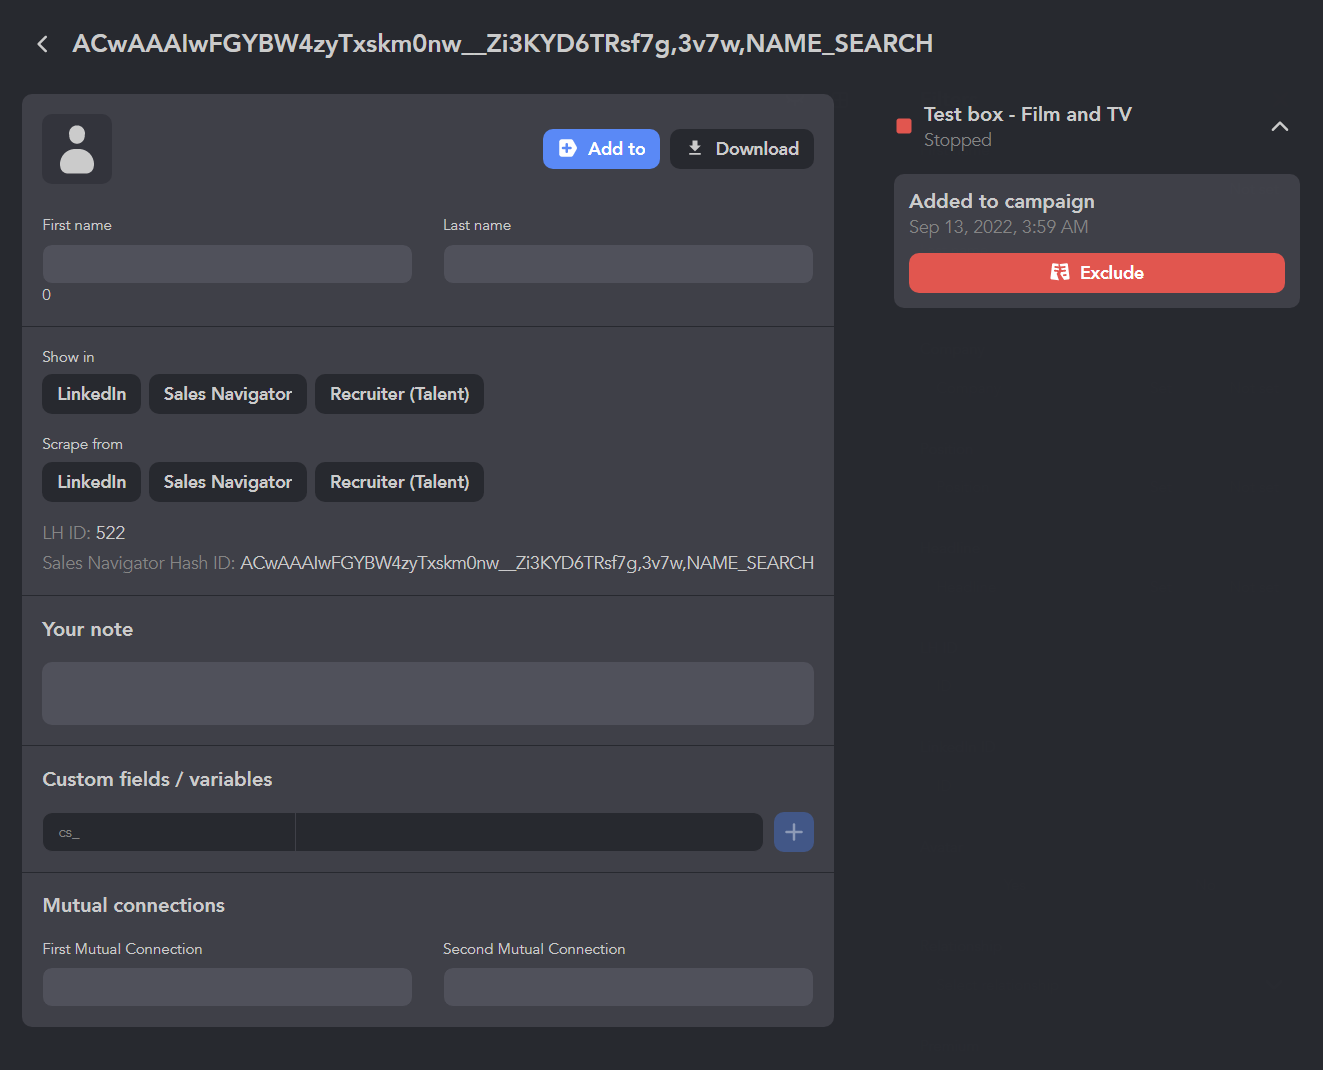The width and height of the screenshot is (1323, 1070).
Task: Select the Stopped status text
Action: 958,140
